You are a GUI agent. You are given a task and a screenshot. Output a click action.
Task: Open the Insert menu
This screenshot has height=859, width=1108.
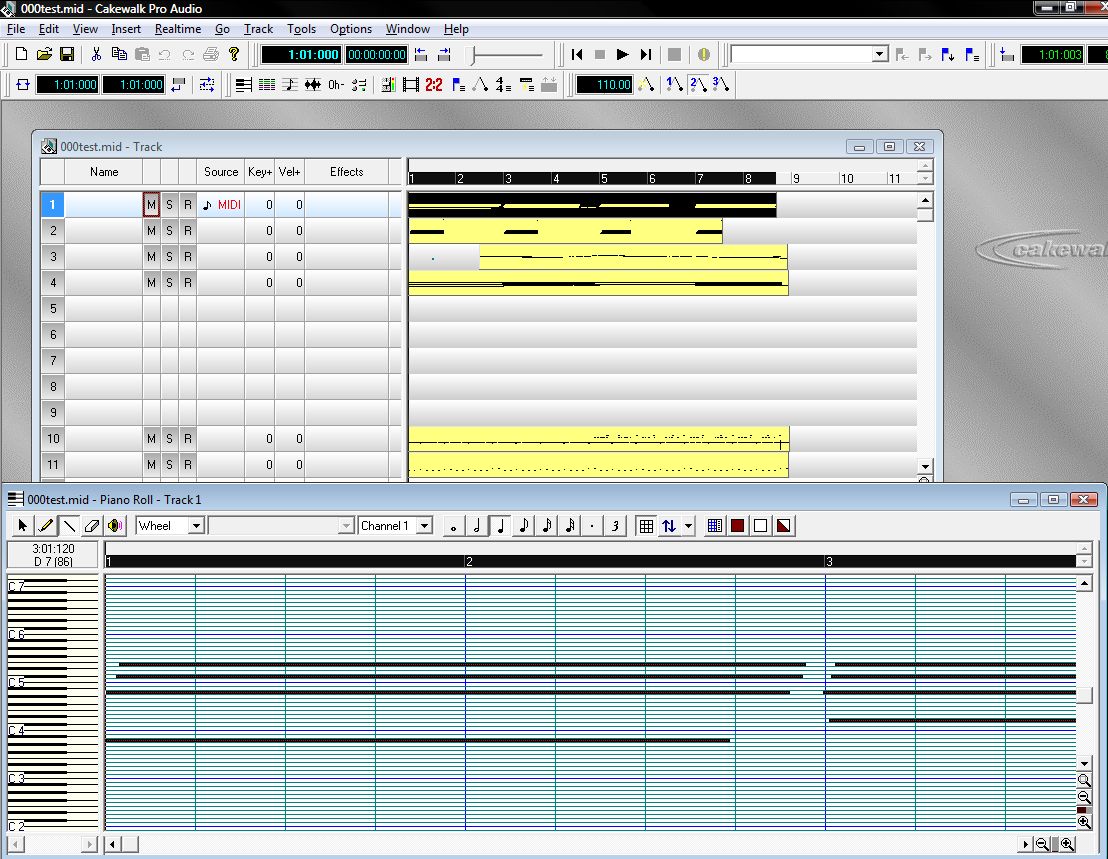(x=126, y=29)
